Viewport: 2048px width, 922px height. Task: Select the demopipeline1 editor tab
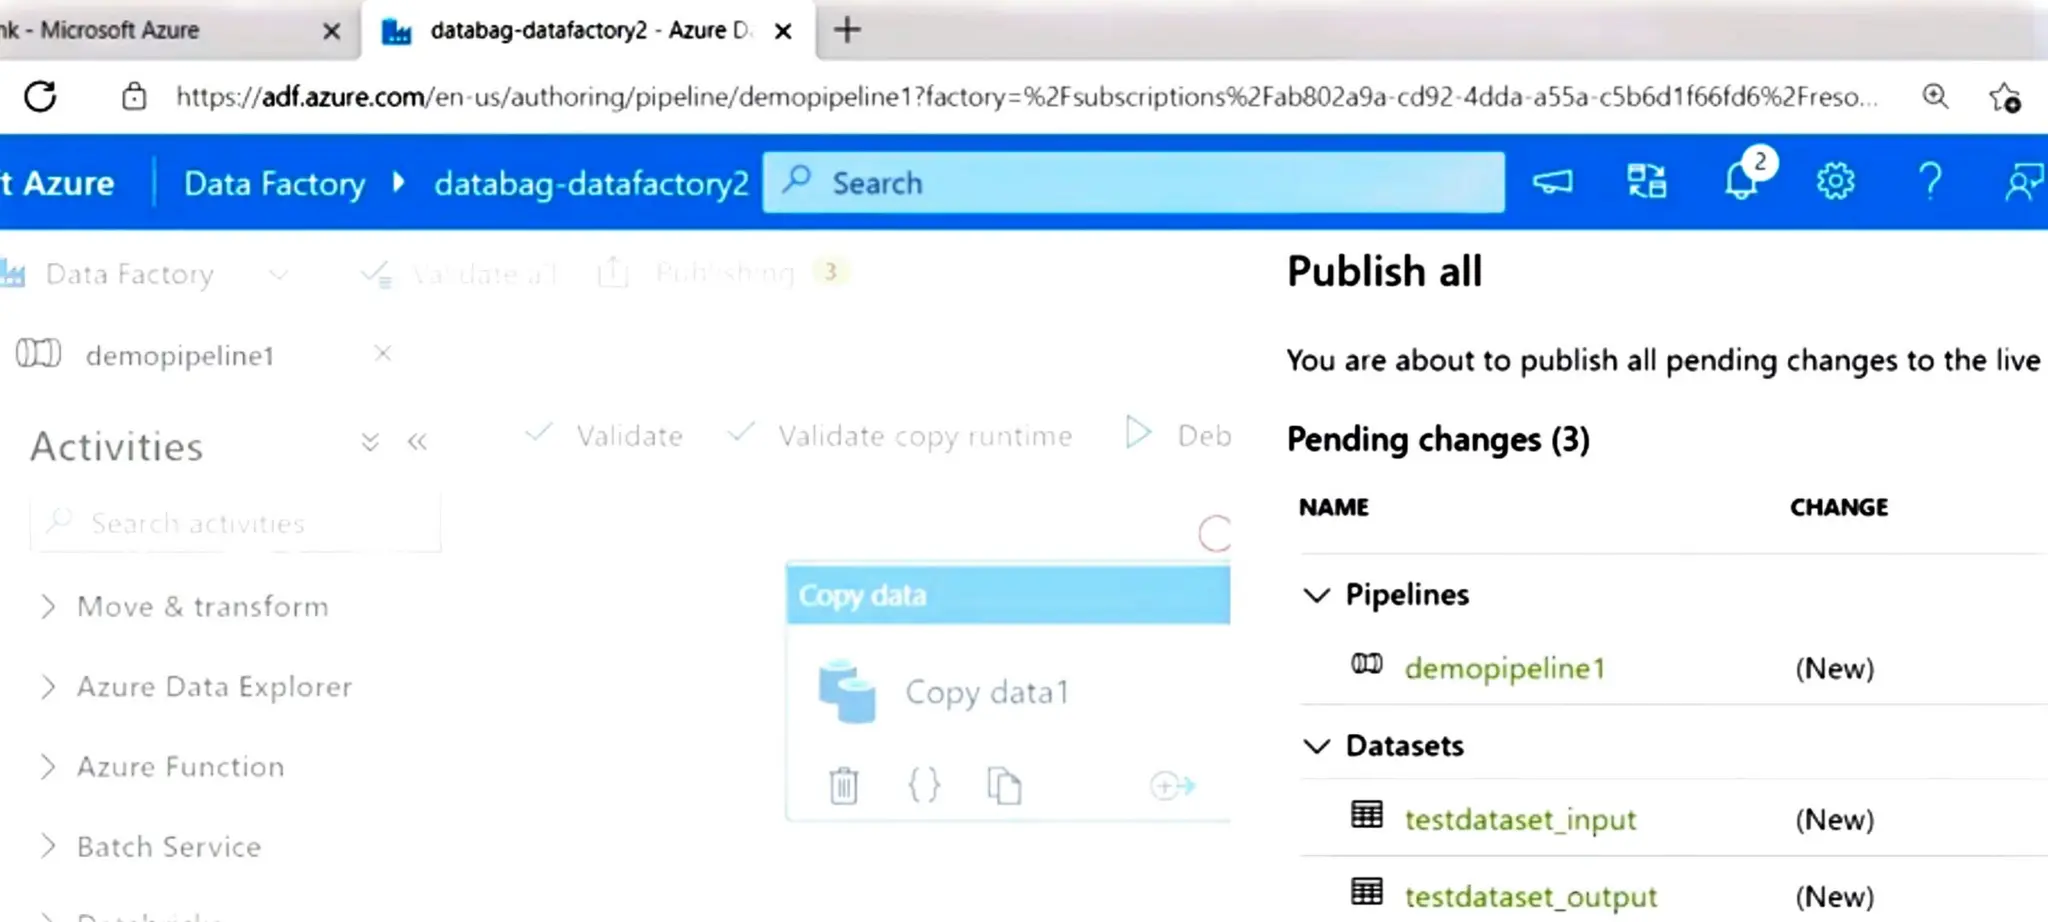coord(180,355)
